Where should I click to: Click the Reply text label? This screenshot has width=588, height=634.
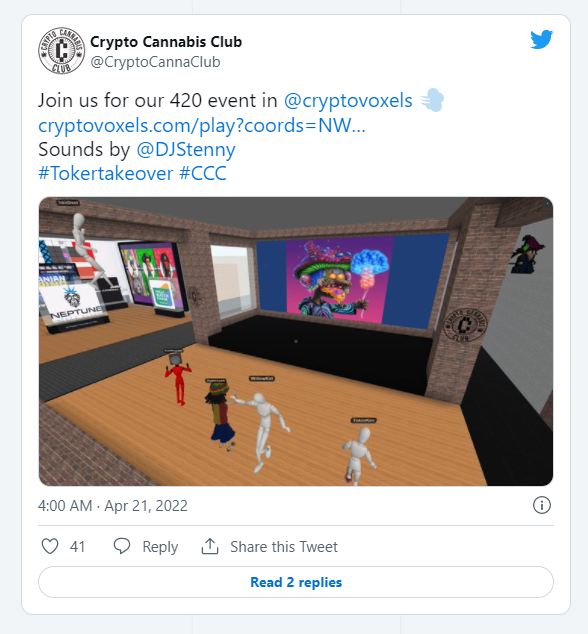(160, 547)
